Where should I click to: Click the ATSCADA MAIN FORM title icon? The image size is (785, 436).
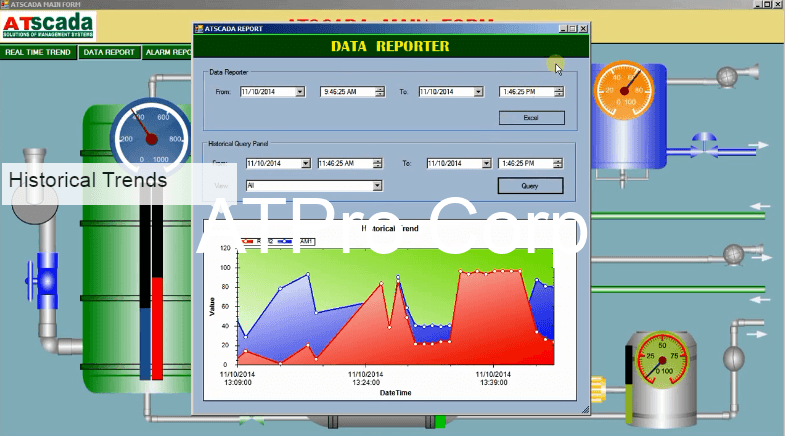tap(5, 4)
